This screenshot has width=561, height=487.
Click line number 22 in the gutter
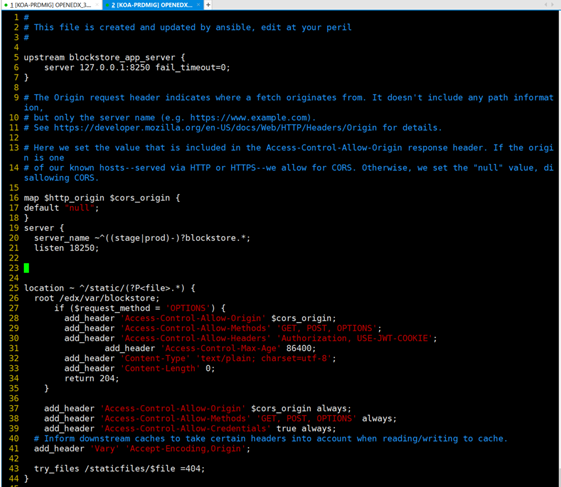14,258
